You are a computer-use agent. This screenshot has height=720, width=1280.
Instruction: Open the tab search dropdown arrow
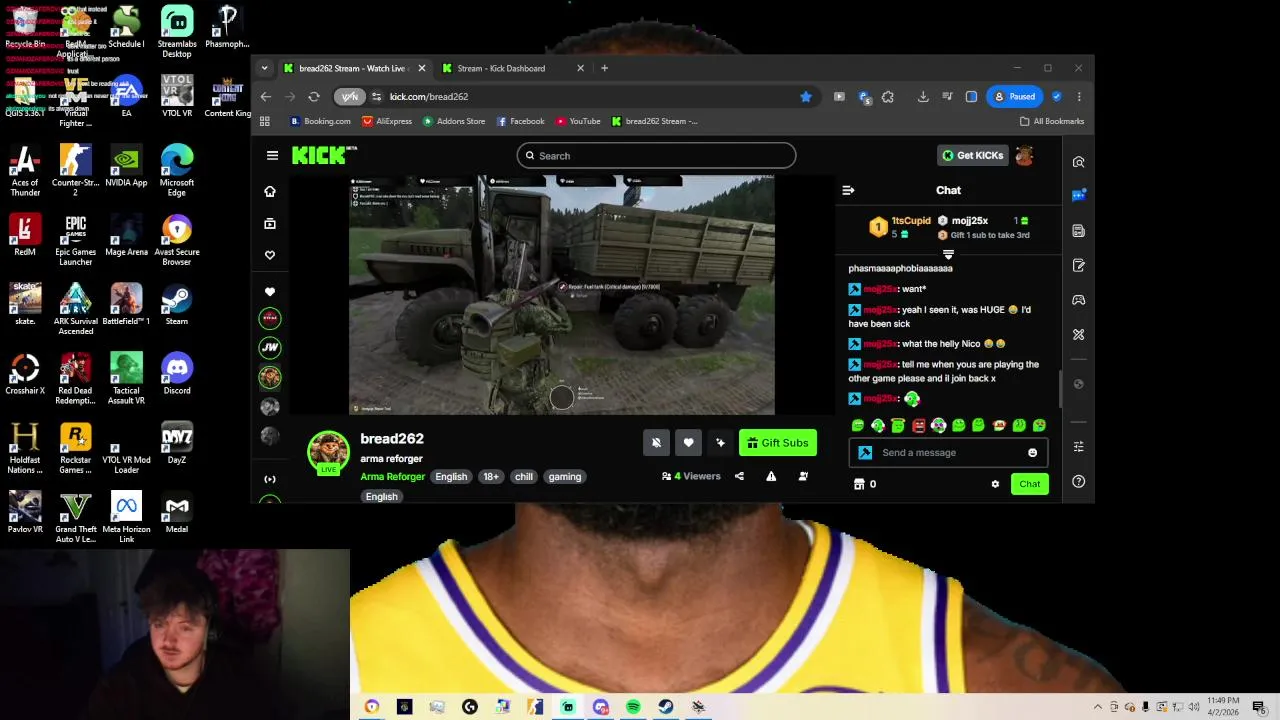(x=264, y=68)
